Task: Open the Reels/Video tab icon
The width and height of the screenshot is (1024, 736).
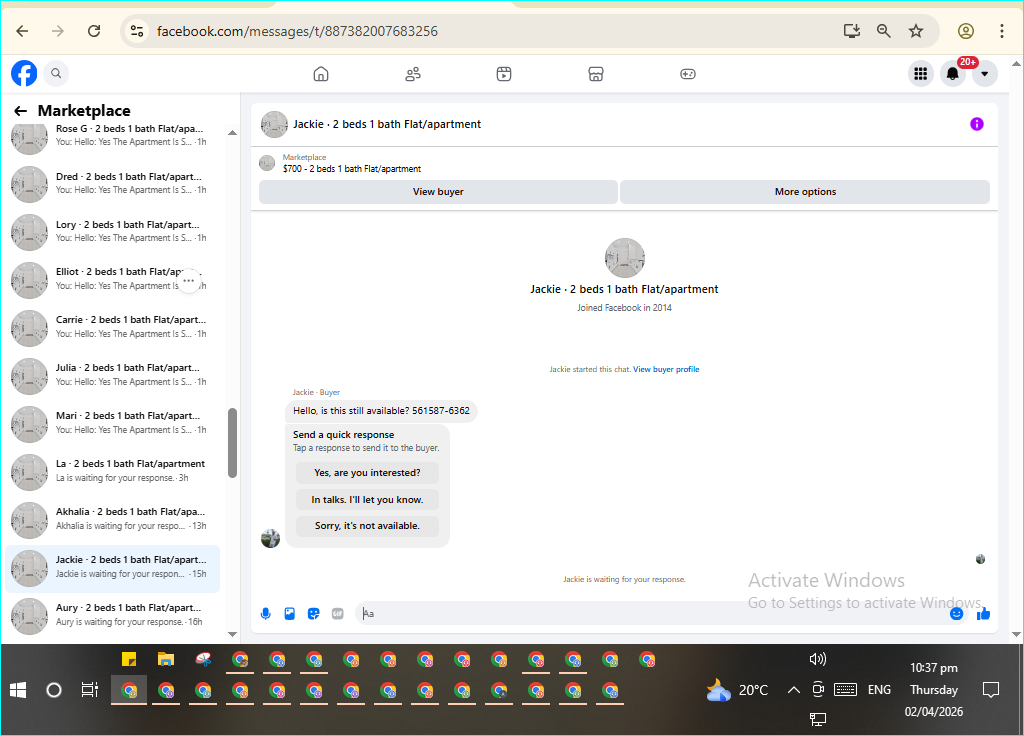Action: click(x=504, y=74)
